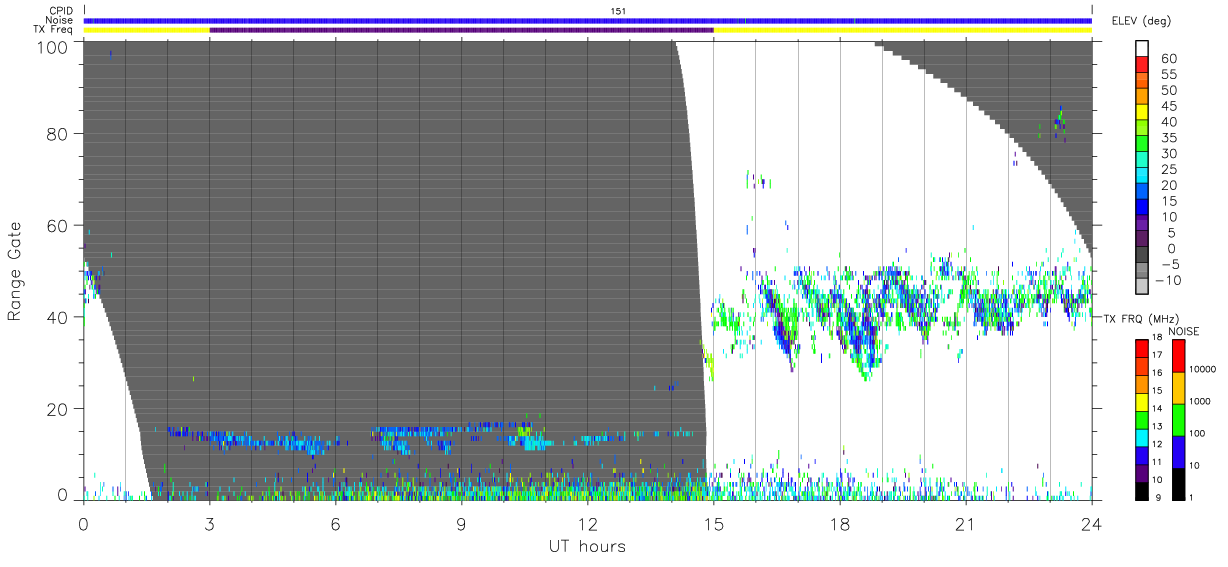
Task: Click the blue Noise status bar
Action: [587, 20]
